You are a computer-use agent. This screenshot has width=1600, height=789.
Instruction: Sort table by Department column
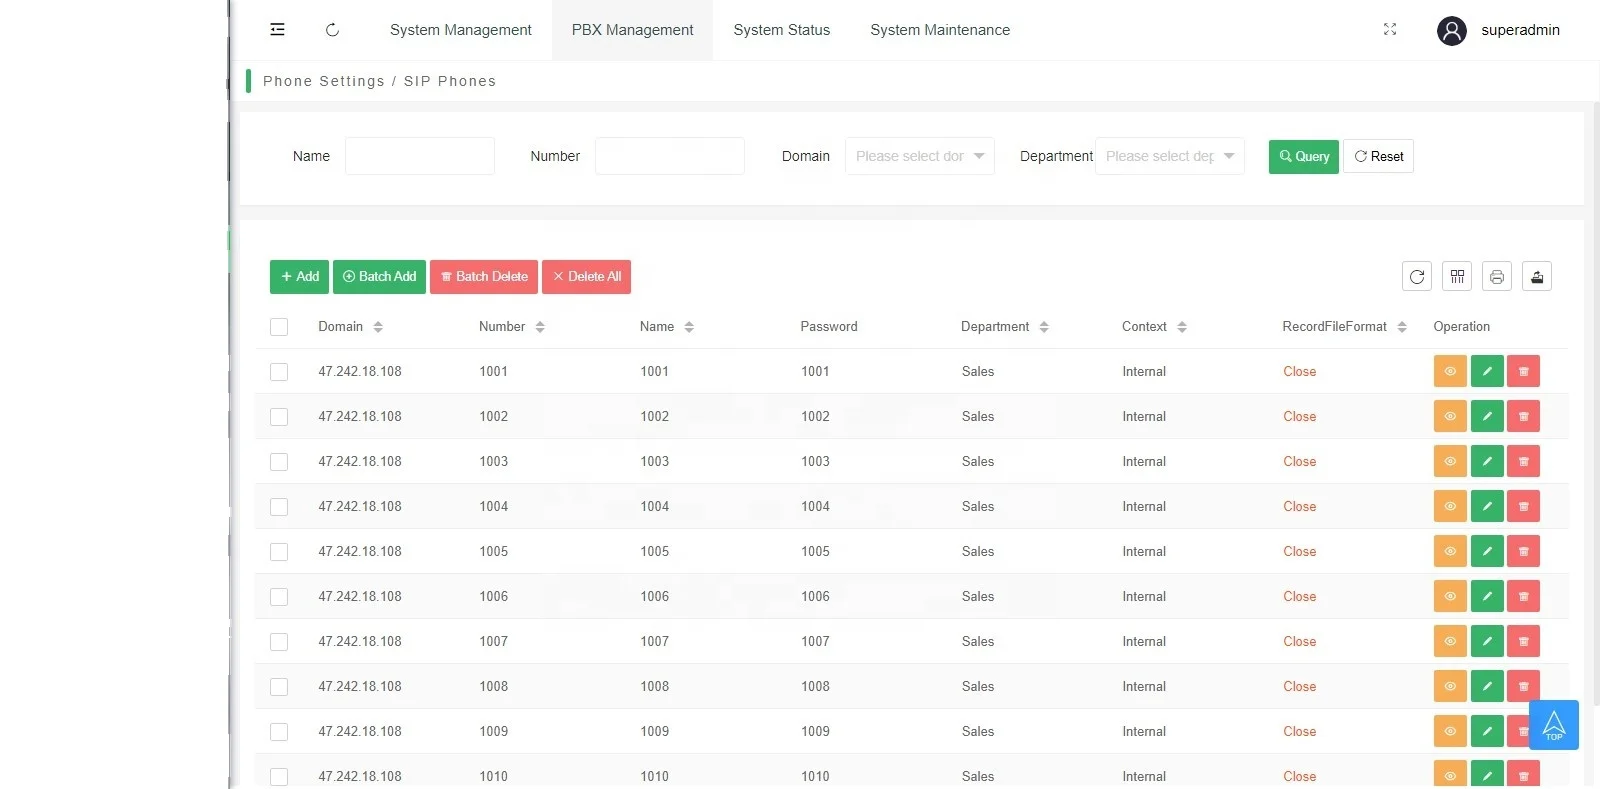[x=1044, y=327]
